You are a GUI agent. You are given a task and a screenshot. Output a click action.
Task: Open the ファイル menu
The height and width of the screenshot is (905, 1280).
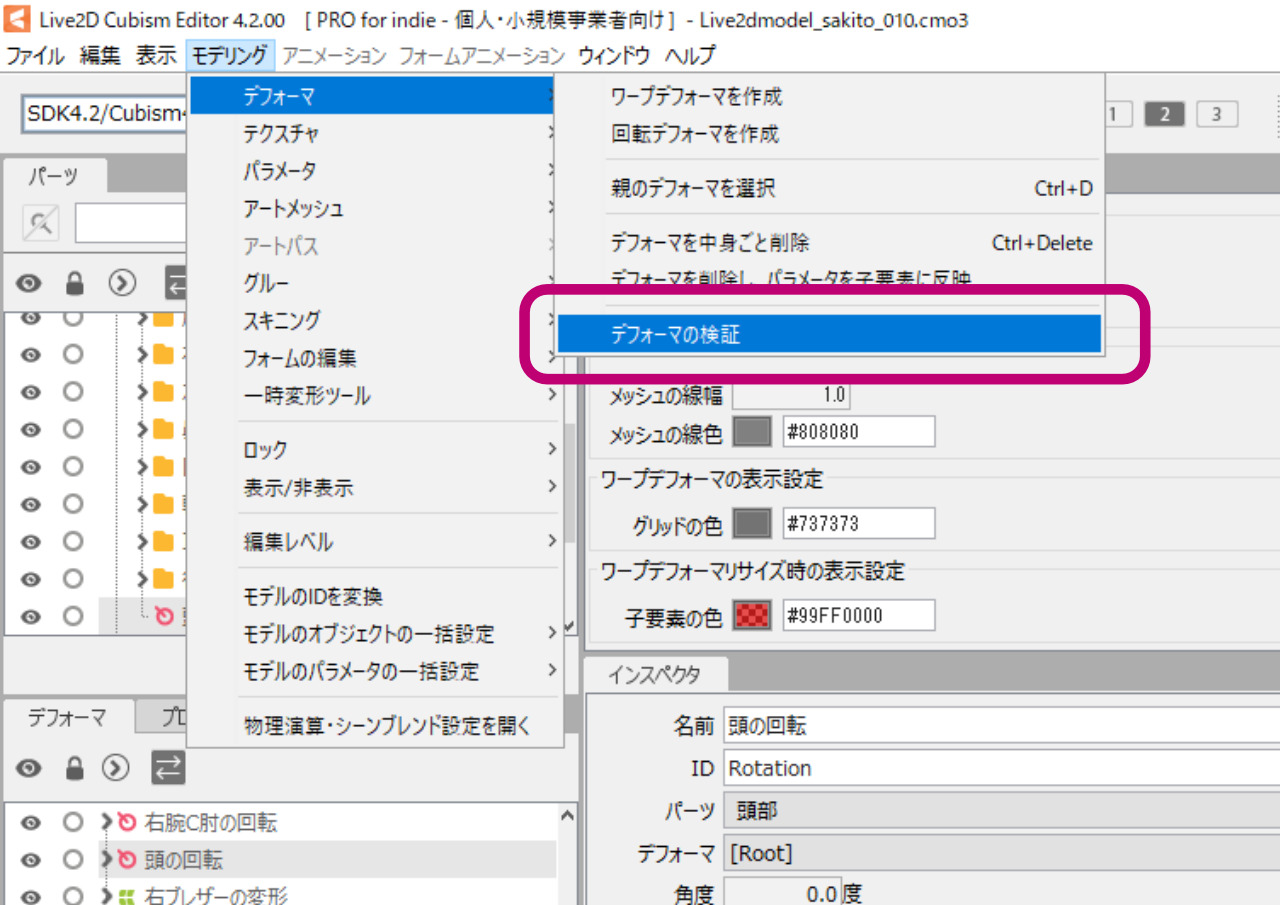tap(36, 56)
